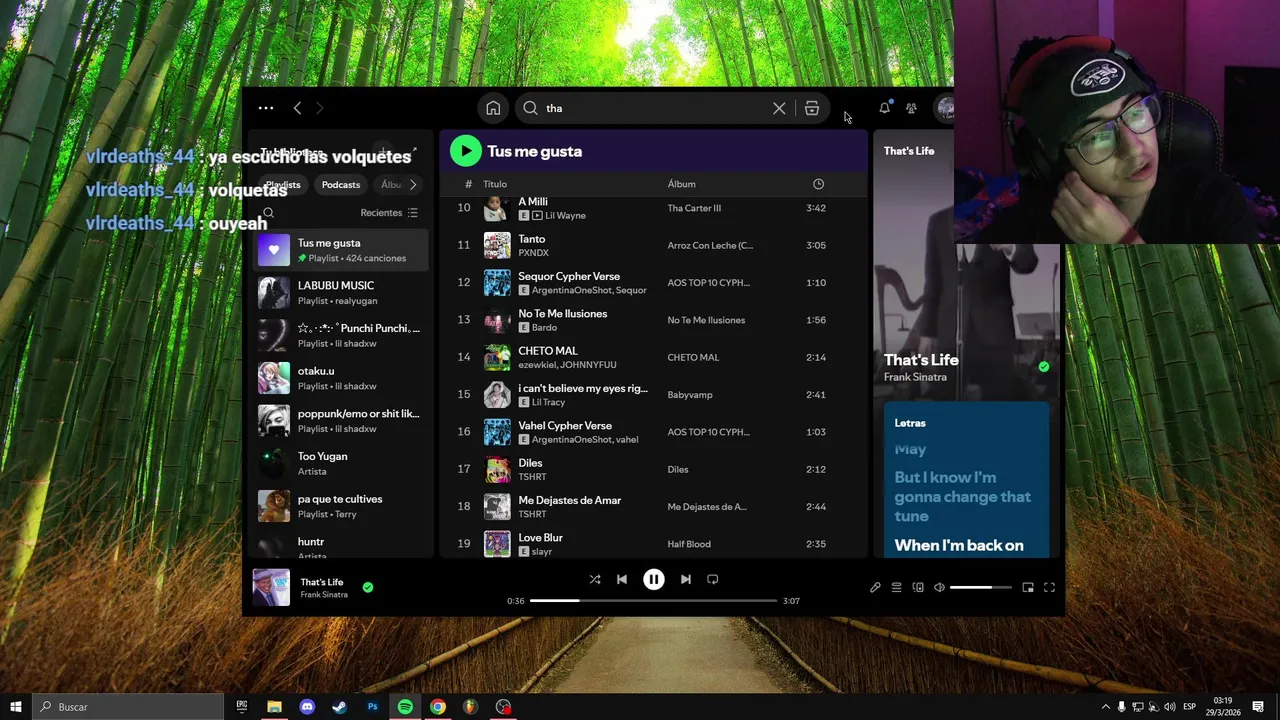Mute the volume speaker icon
Screen dimensions: 1280x720
pyautogui.click(x=939, y=587)
